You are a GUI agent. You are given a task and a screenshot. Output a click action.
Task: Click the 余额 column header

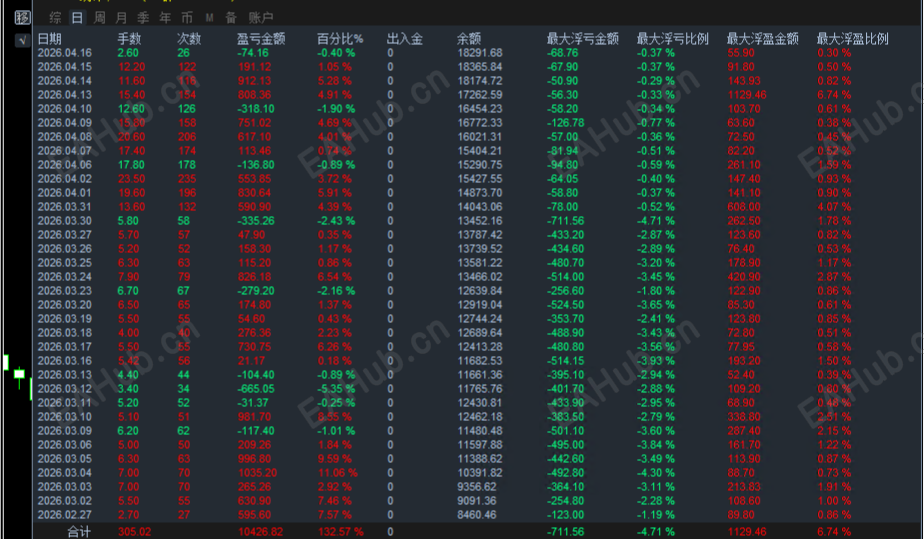(x=469, y=39)
